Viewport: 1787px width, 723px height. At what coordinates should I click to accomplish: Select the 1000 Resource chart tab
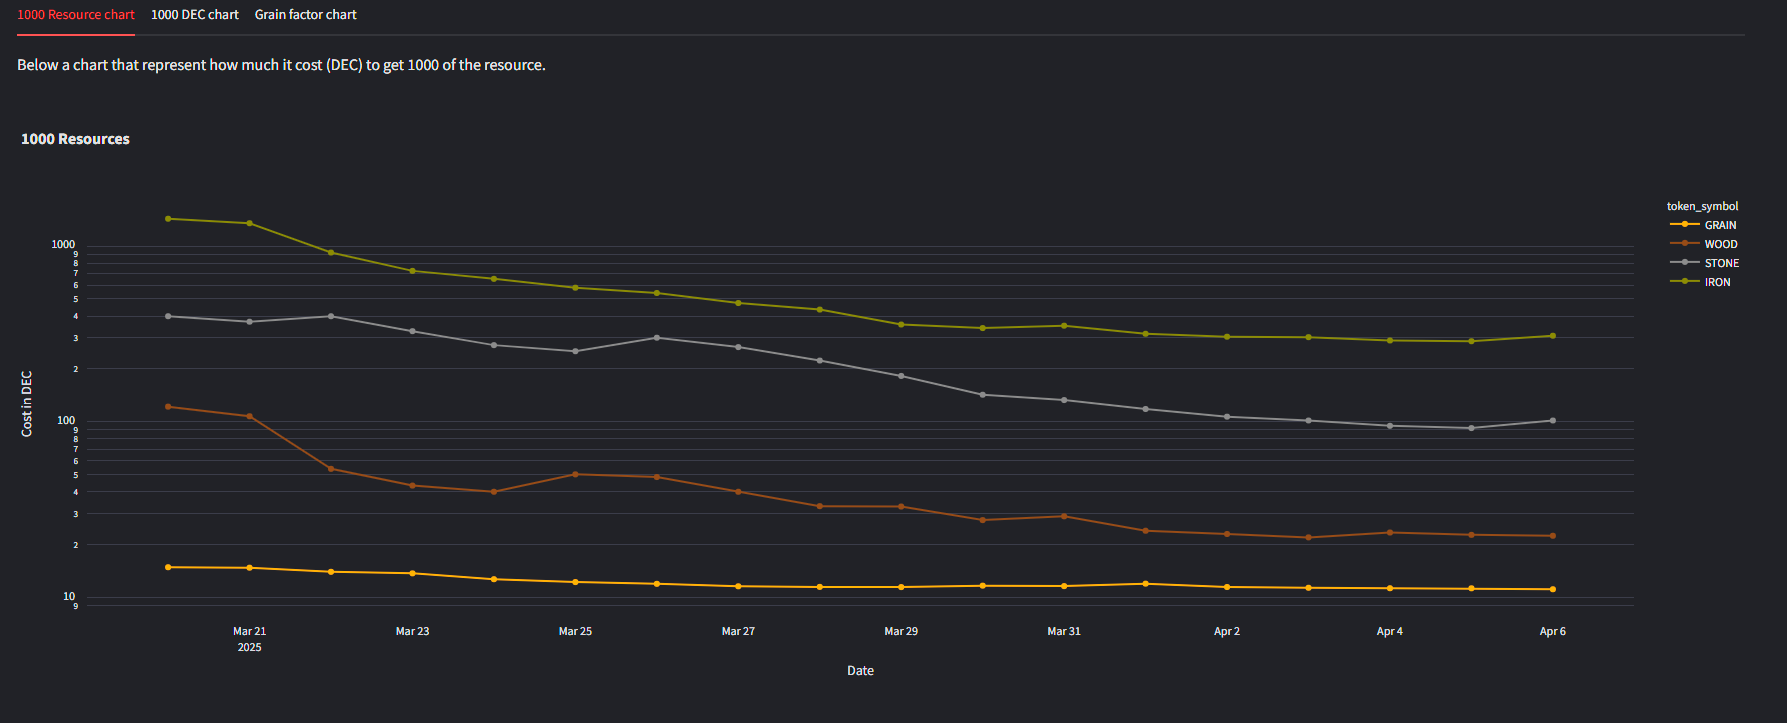[x=76, y=15]
